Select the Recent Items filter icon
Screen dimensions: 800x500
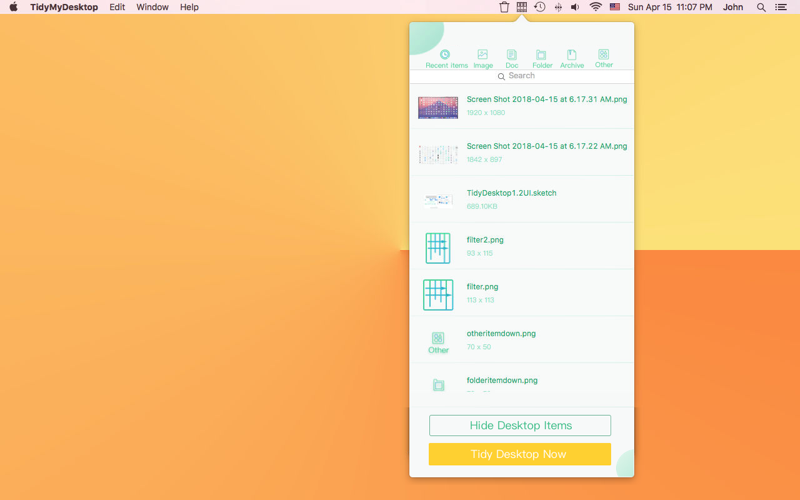click(445, 54)
